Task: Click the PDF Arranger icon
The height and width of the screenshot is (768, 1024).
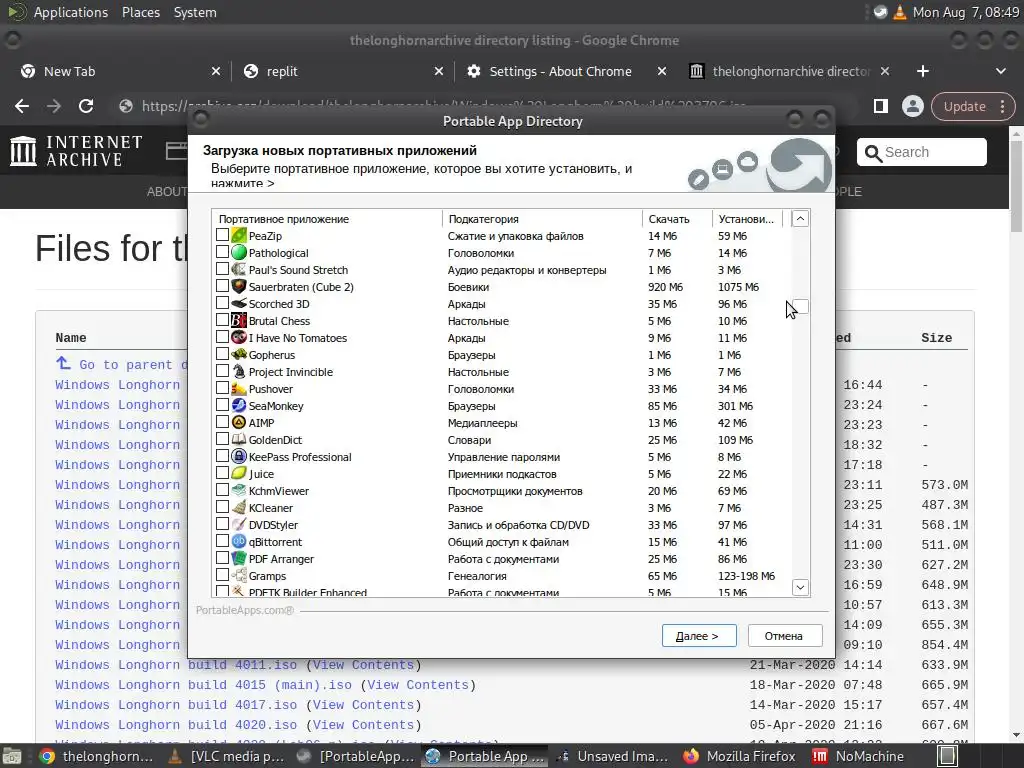Action: pos(239,558)
